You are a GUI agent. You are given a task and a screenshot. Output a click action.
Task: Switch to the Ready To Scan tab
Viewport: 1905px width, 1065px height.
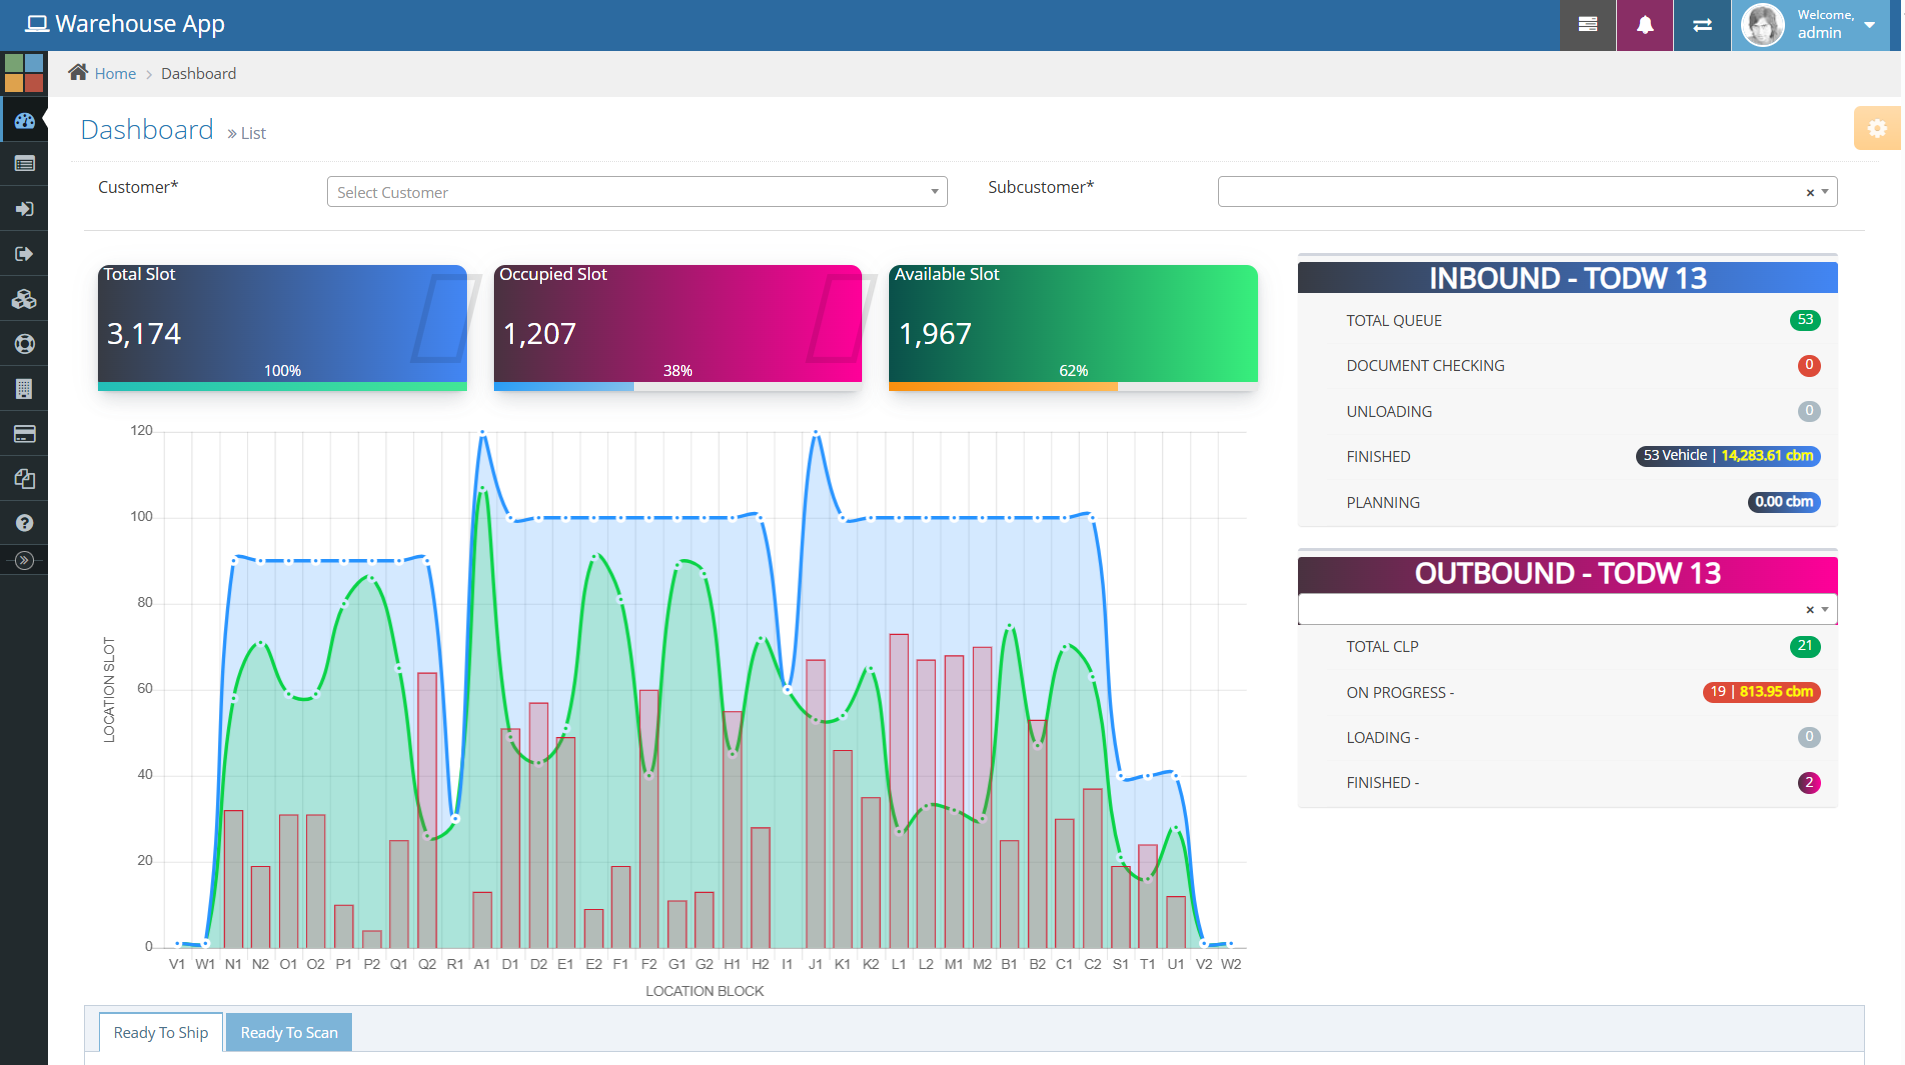pos(289,1032)
